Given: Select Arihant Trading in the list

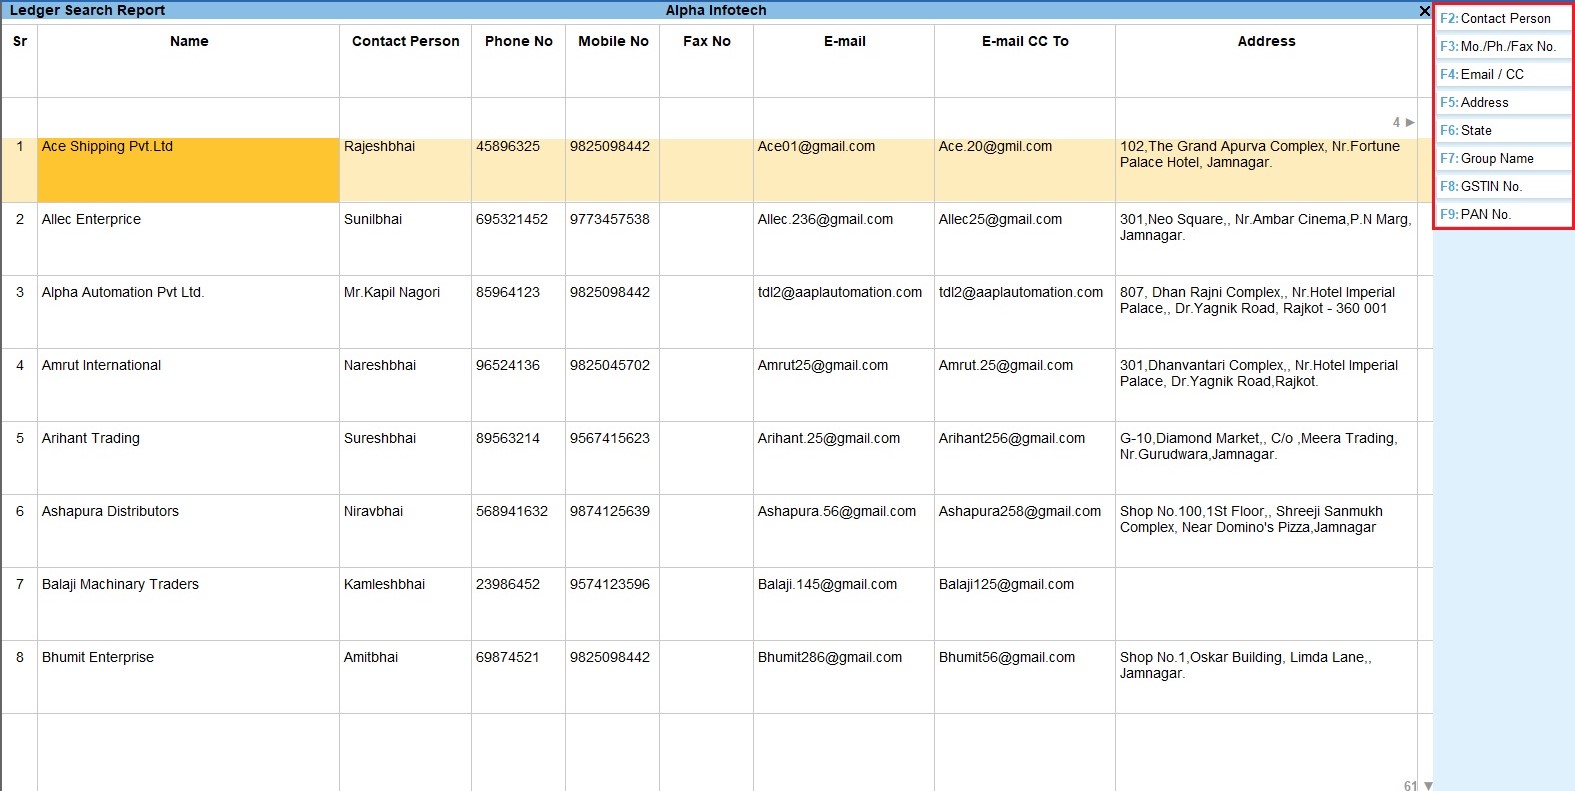Looking at the screenshot, I should 90,438.
